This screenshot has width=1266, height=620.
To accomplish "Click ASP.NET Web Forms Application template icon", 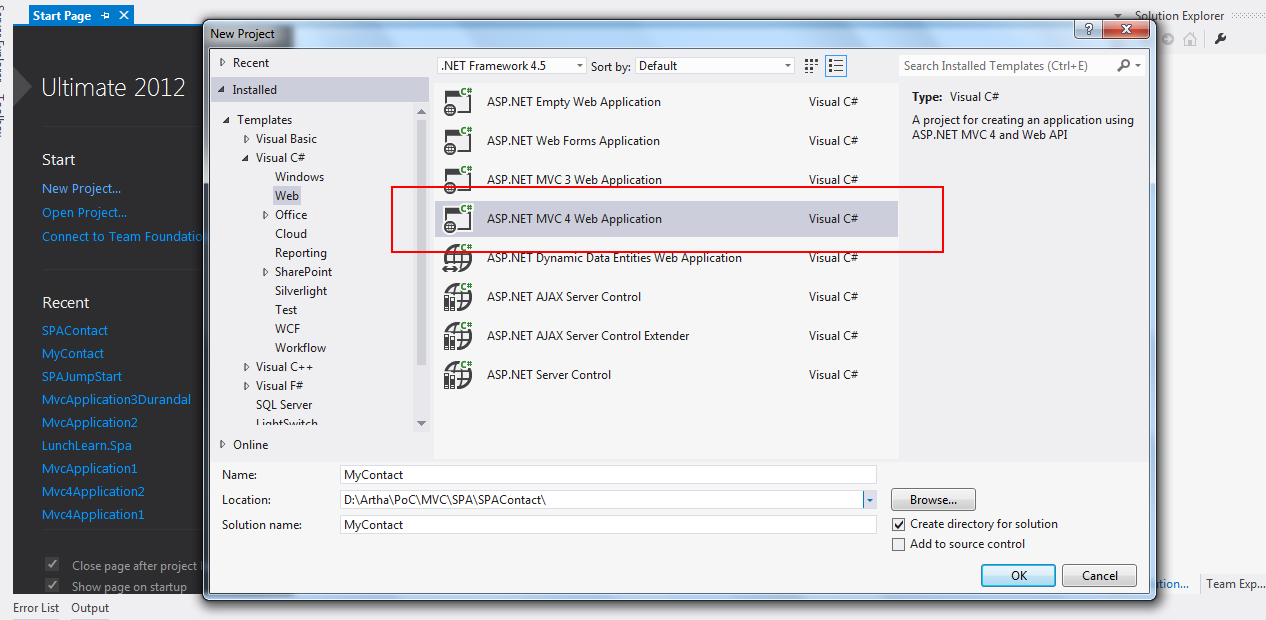I will coord(458,141).
